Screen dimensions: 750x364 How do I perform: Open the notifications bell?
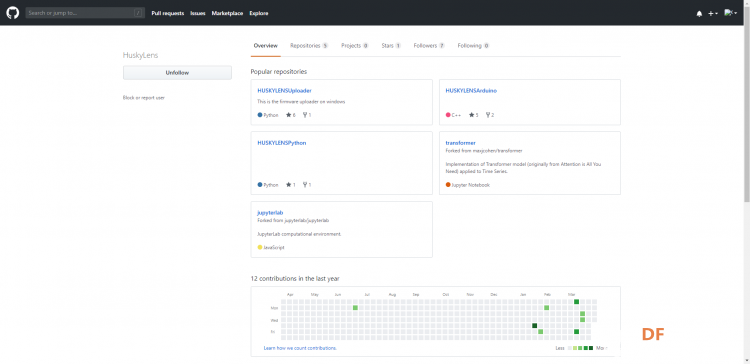(x=699, y=14)
